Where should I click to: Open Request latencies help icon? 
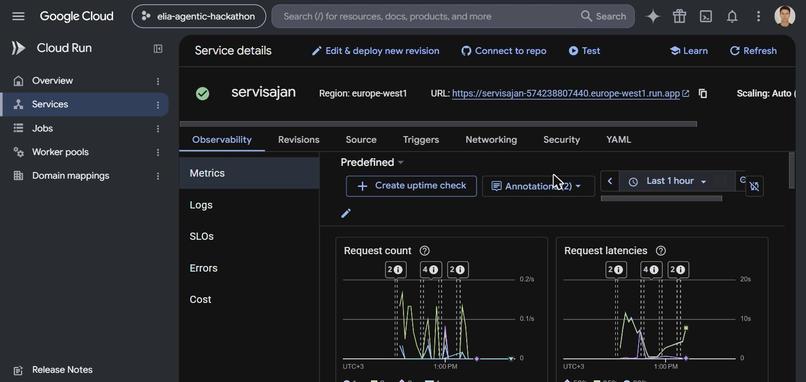point(661,251)
